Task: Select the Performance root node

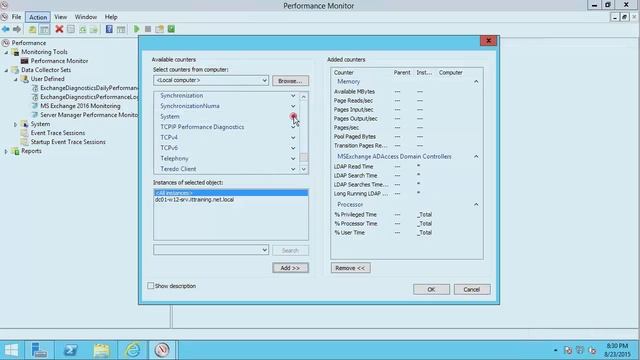Action: (x=29, y=43)
